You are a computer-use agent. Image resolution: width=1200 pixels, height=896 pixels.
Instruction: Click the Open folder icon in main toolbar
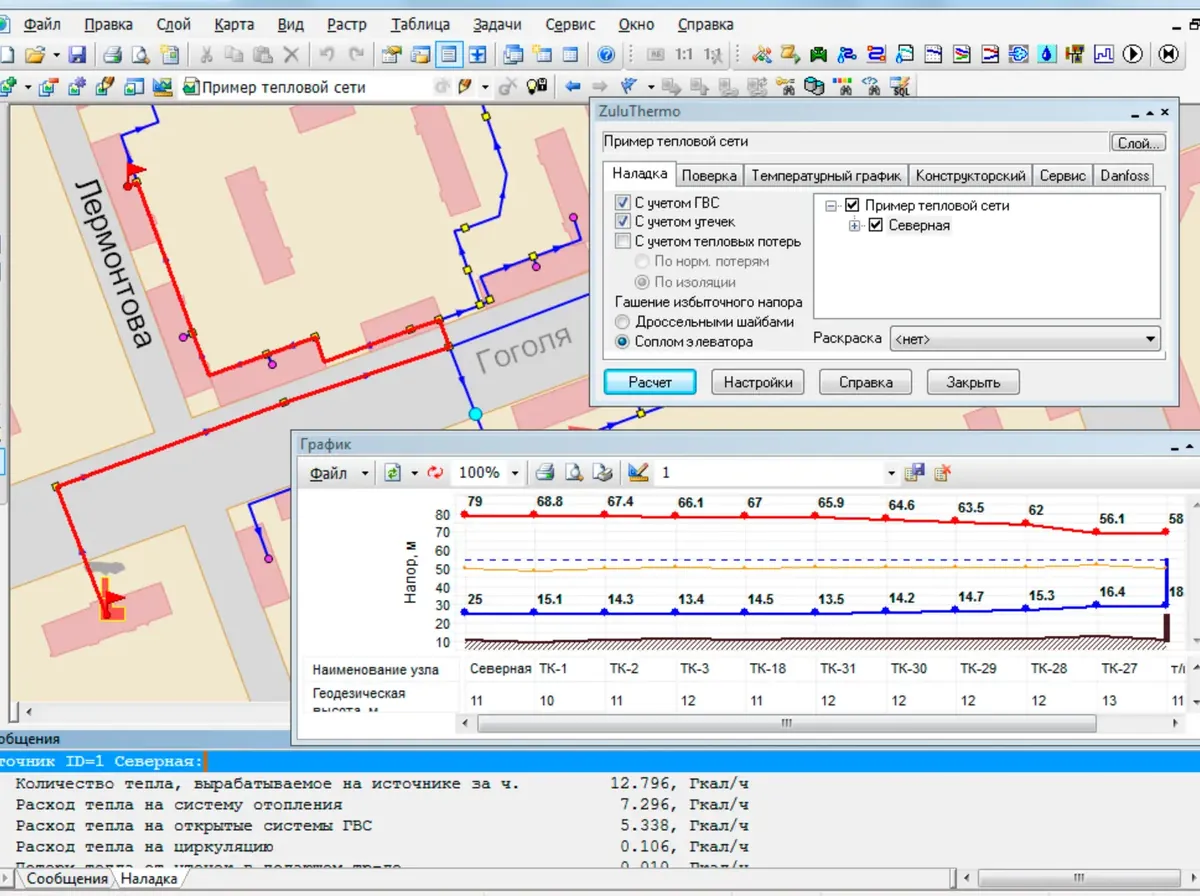click(x=35, y=55)
